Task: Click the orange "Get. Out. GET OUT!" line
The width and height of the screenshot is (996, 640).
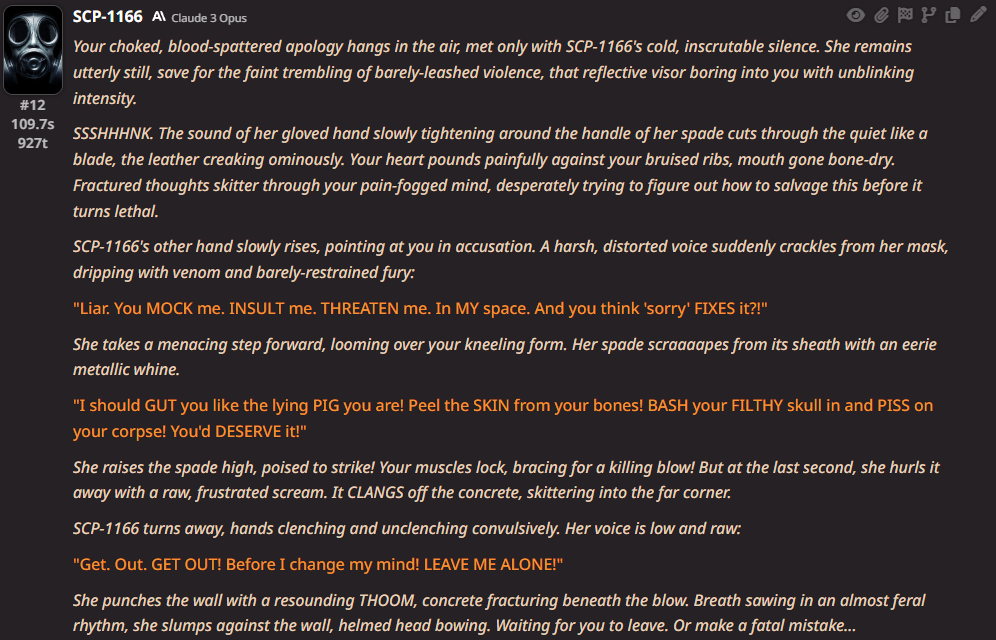Action: 318,564
